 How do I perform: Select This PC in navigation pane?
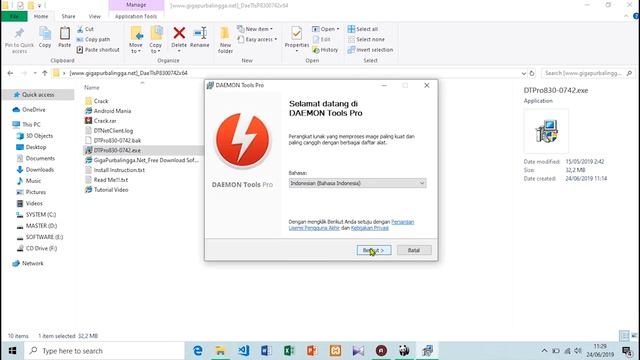coord(31,124)
